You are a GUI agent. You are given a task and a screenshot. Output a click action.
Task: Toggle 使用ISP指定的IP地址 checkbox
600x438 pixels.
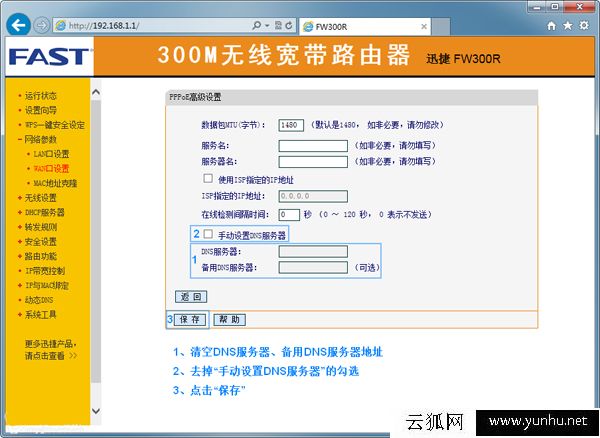pos(208,178)
